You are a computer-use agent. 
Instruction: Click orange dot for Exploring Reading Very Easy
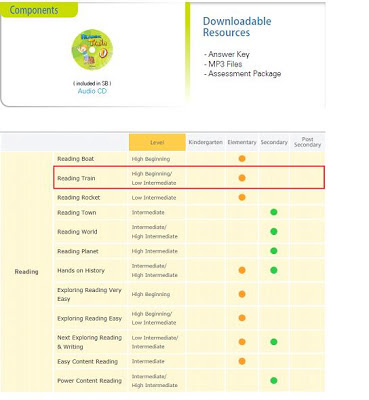(x=242, y=294)
